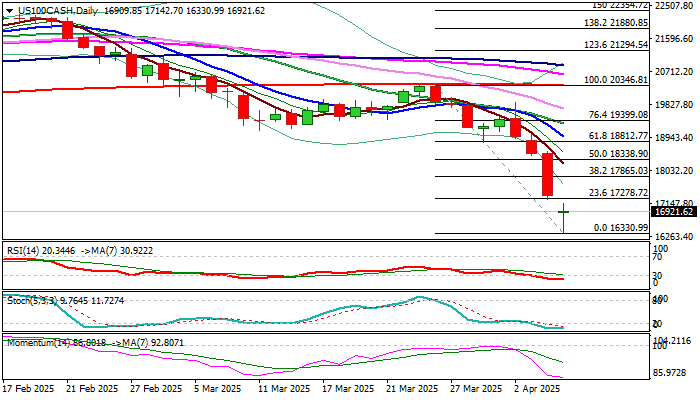Select the 123.6 Fibonacci label 21294.54

pyautogui.click(x=615, y=44)
